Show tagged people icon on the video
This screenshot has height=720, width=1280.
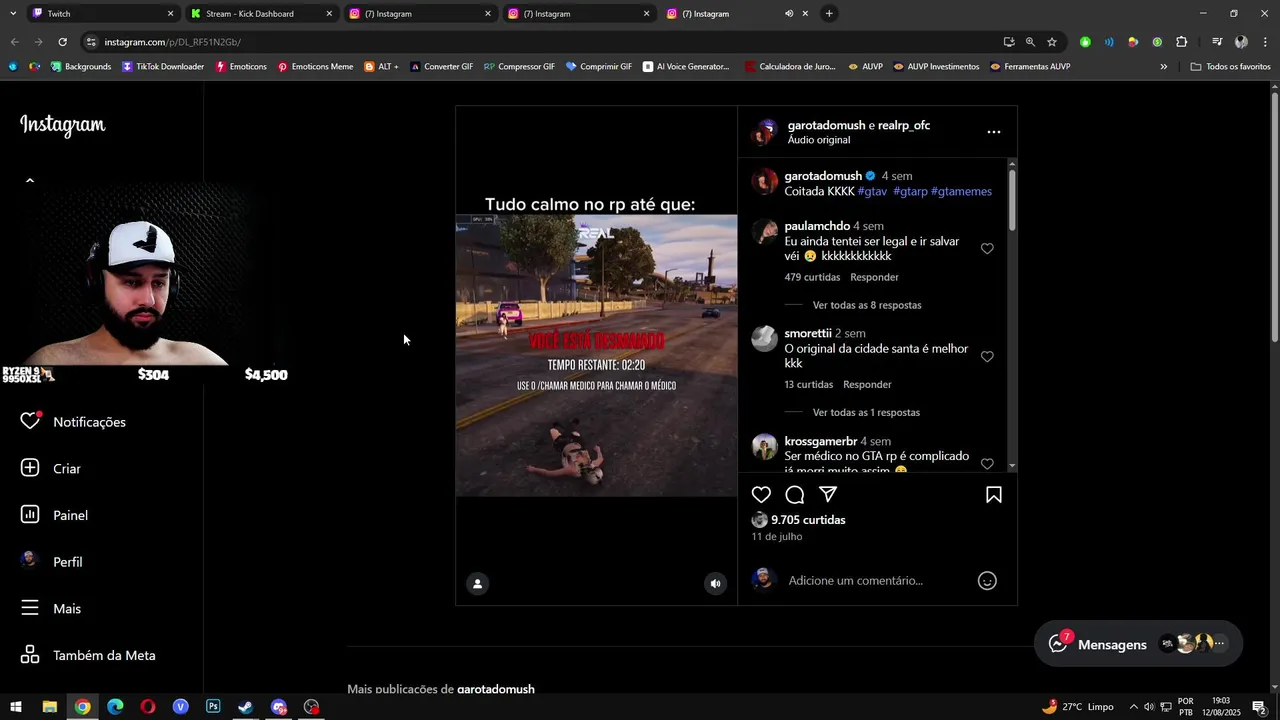coord(478,584)
